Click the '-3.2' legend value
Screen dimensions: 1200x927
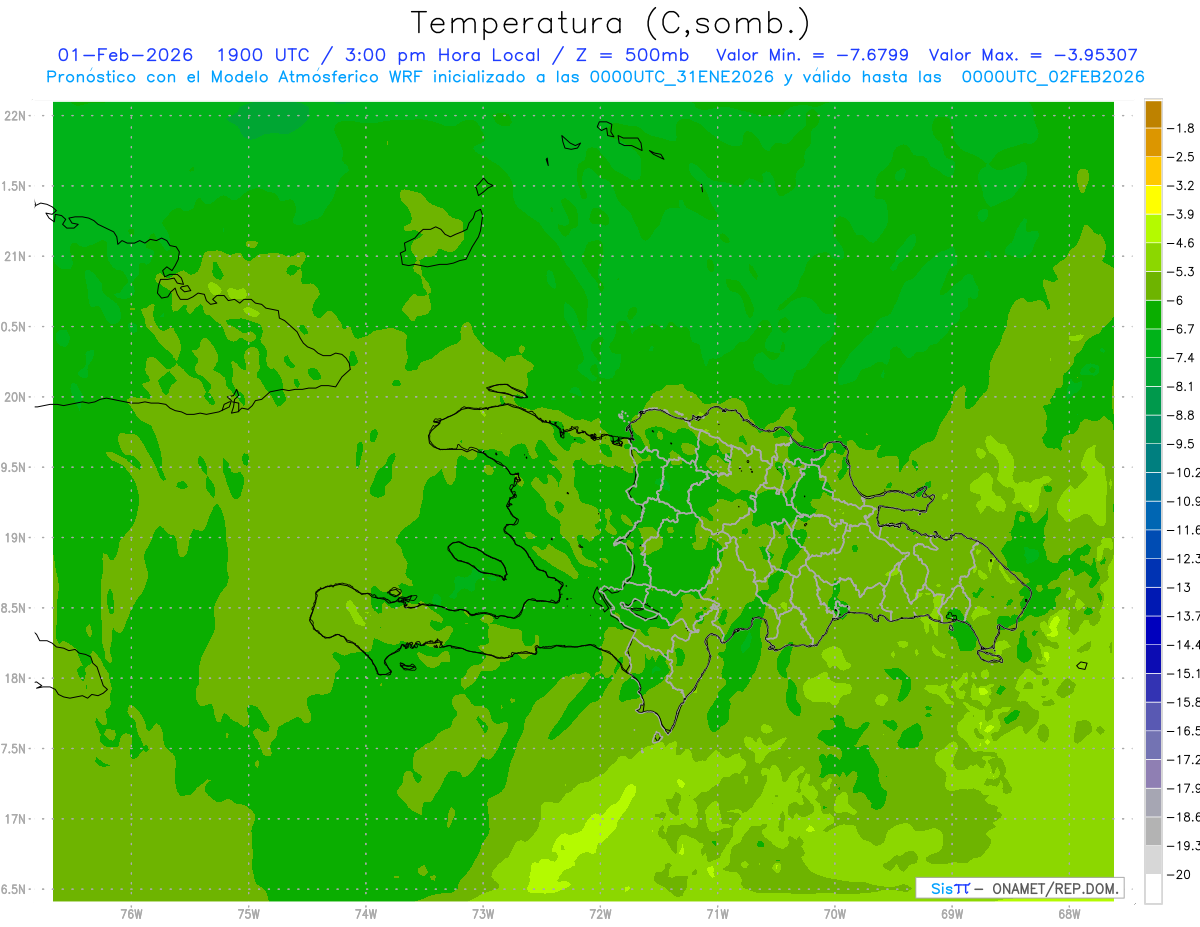(x=1180, y=186)
